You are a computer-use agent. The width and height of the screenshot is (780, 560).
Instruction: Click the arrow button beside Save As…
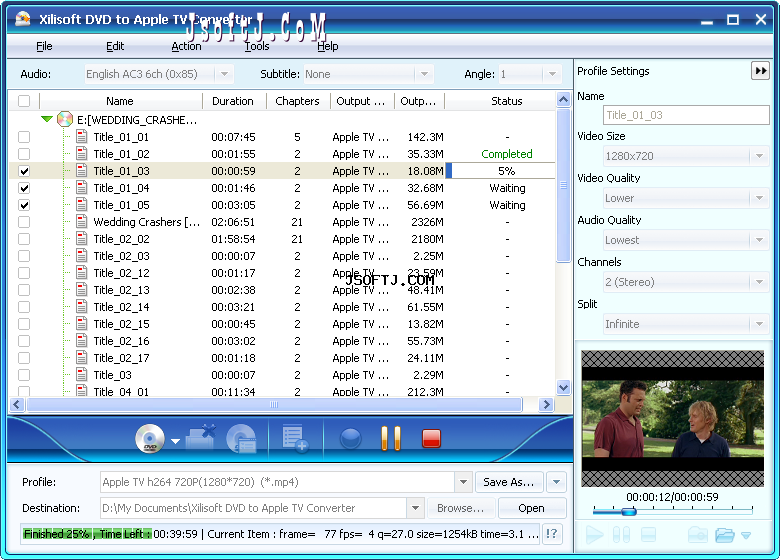(x=556, y=482)
